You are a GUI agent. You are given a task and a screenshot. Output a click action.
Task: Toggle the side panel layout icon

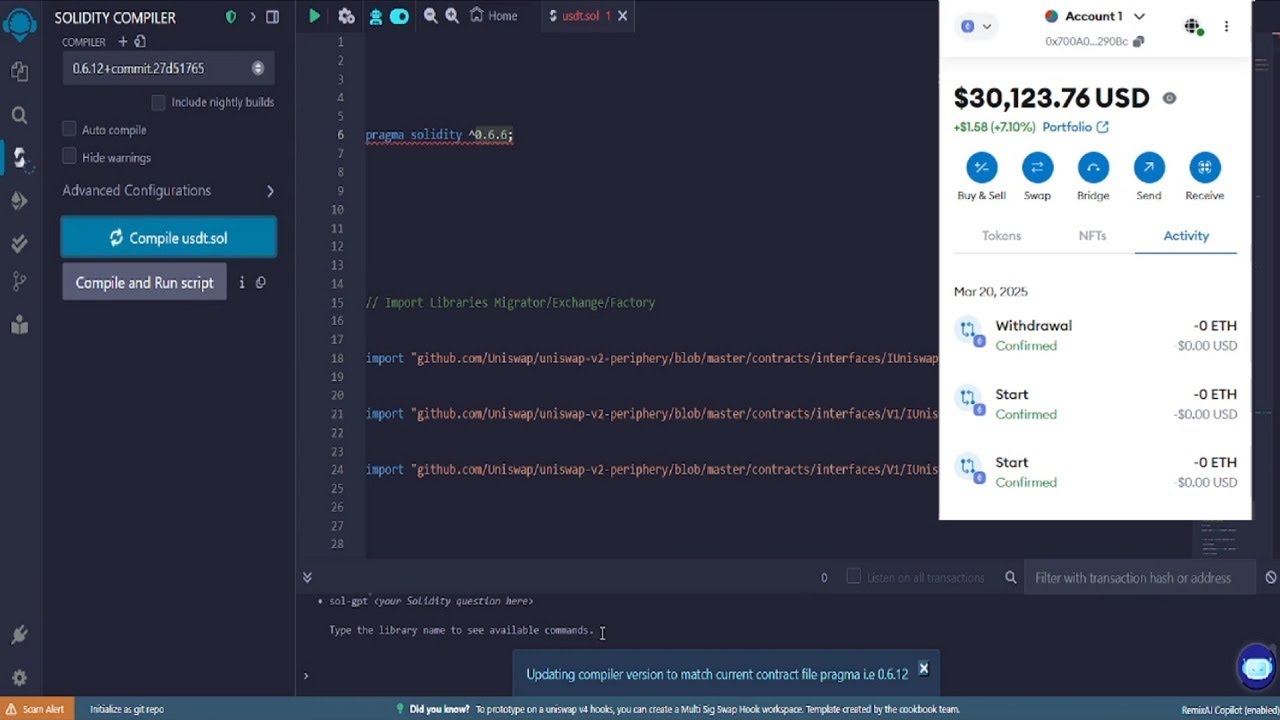click(x=272, y=17)
